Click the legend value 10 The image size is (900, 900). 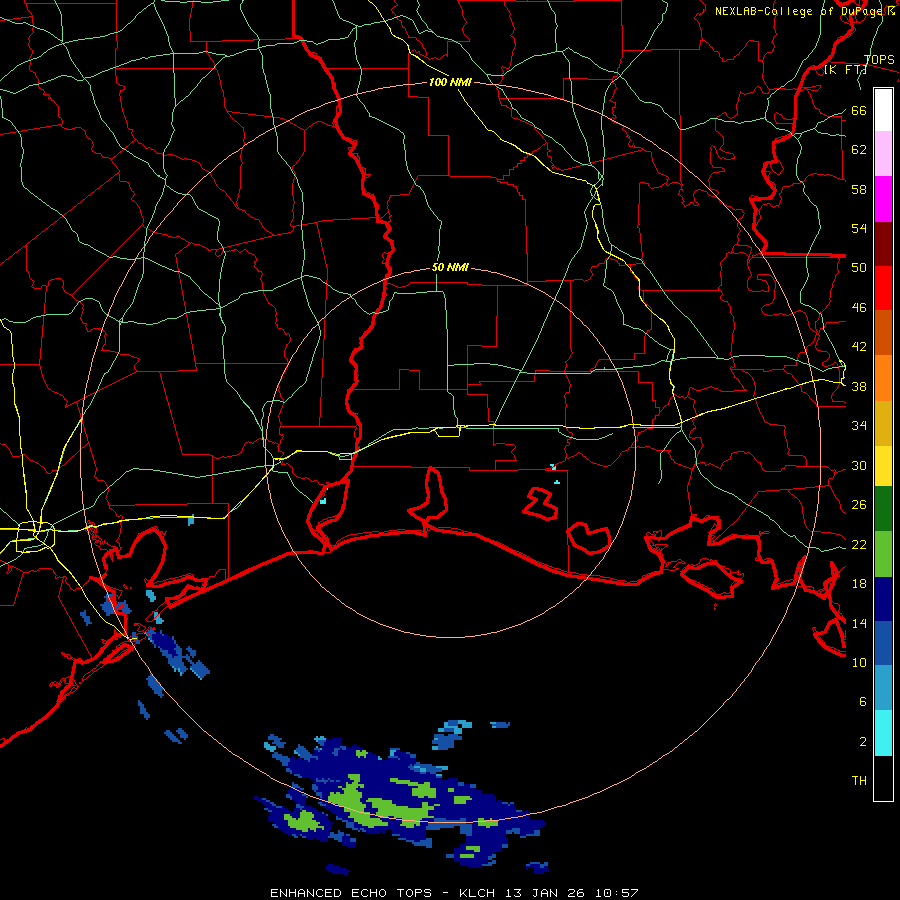(x=859, y=662)
